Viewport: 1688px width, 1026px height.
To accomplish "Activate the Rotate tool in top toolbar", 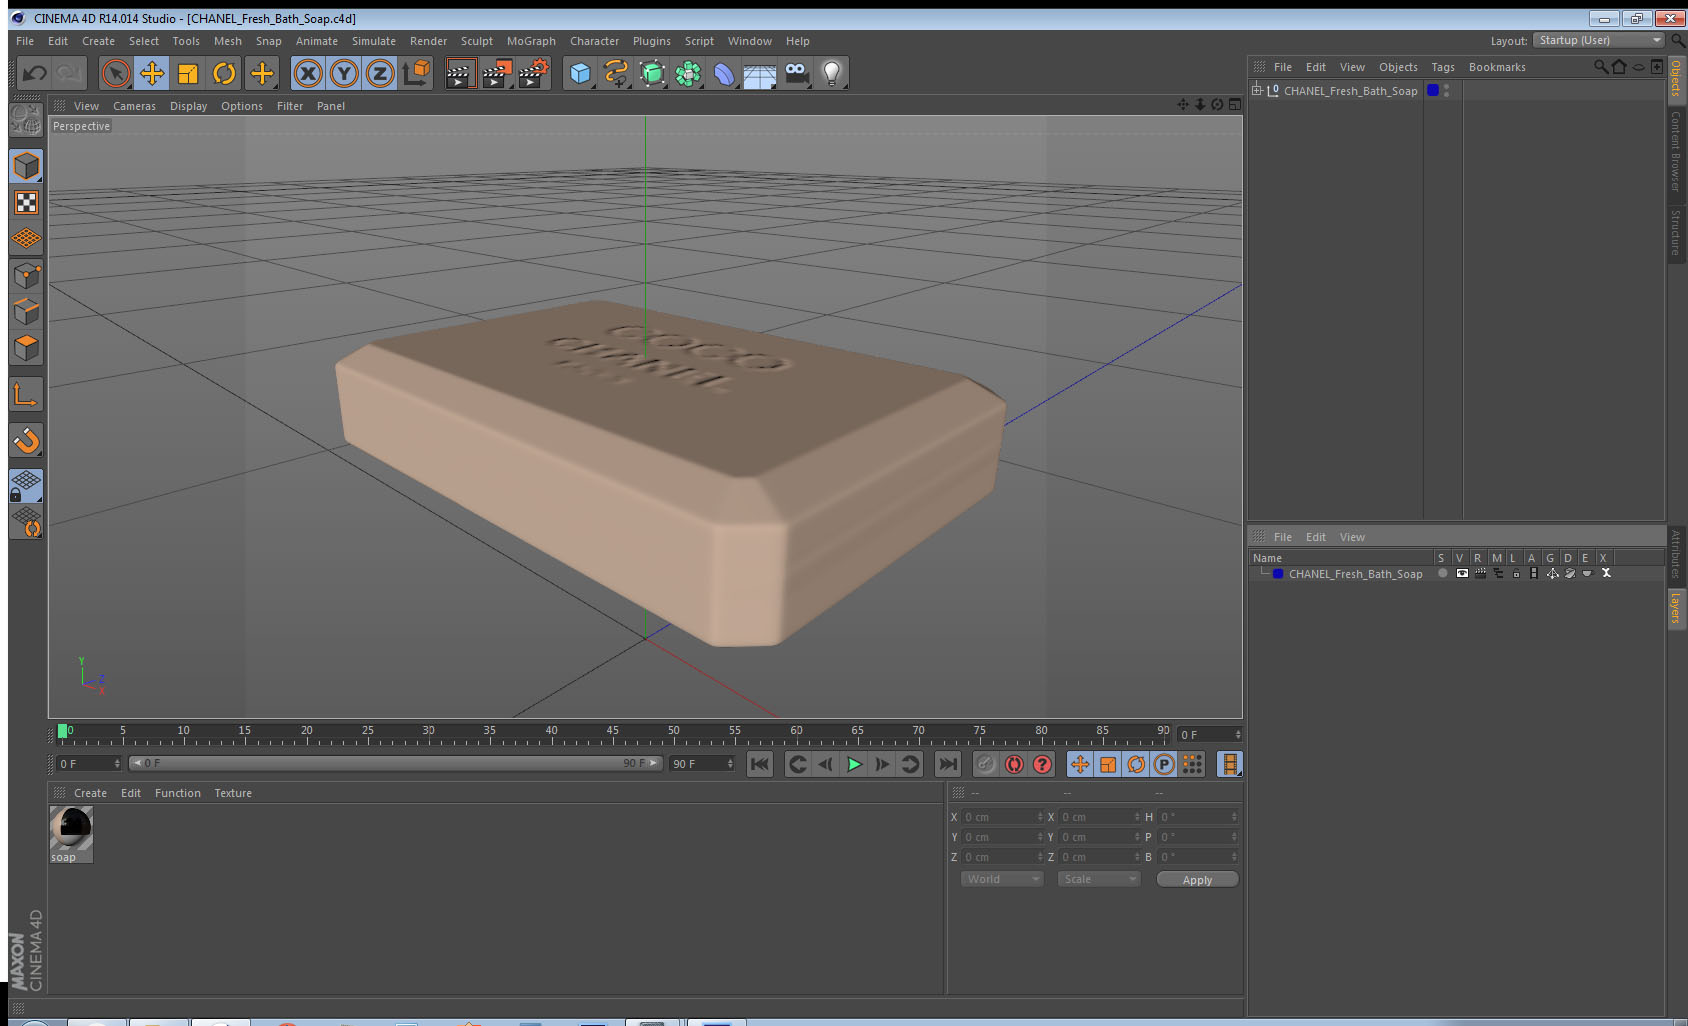I will click(x=224, y=73).
